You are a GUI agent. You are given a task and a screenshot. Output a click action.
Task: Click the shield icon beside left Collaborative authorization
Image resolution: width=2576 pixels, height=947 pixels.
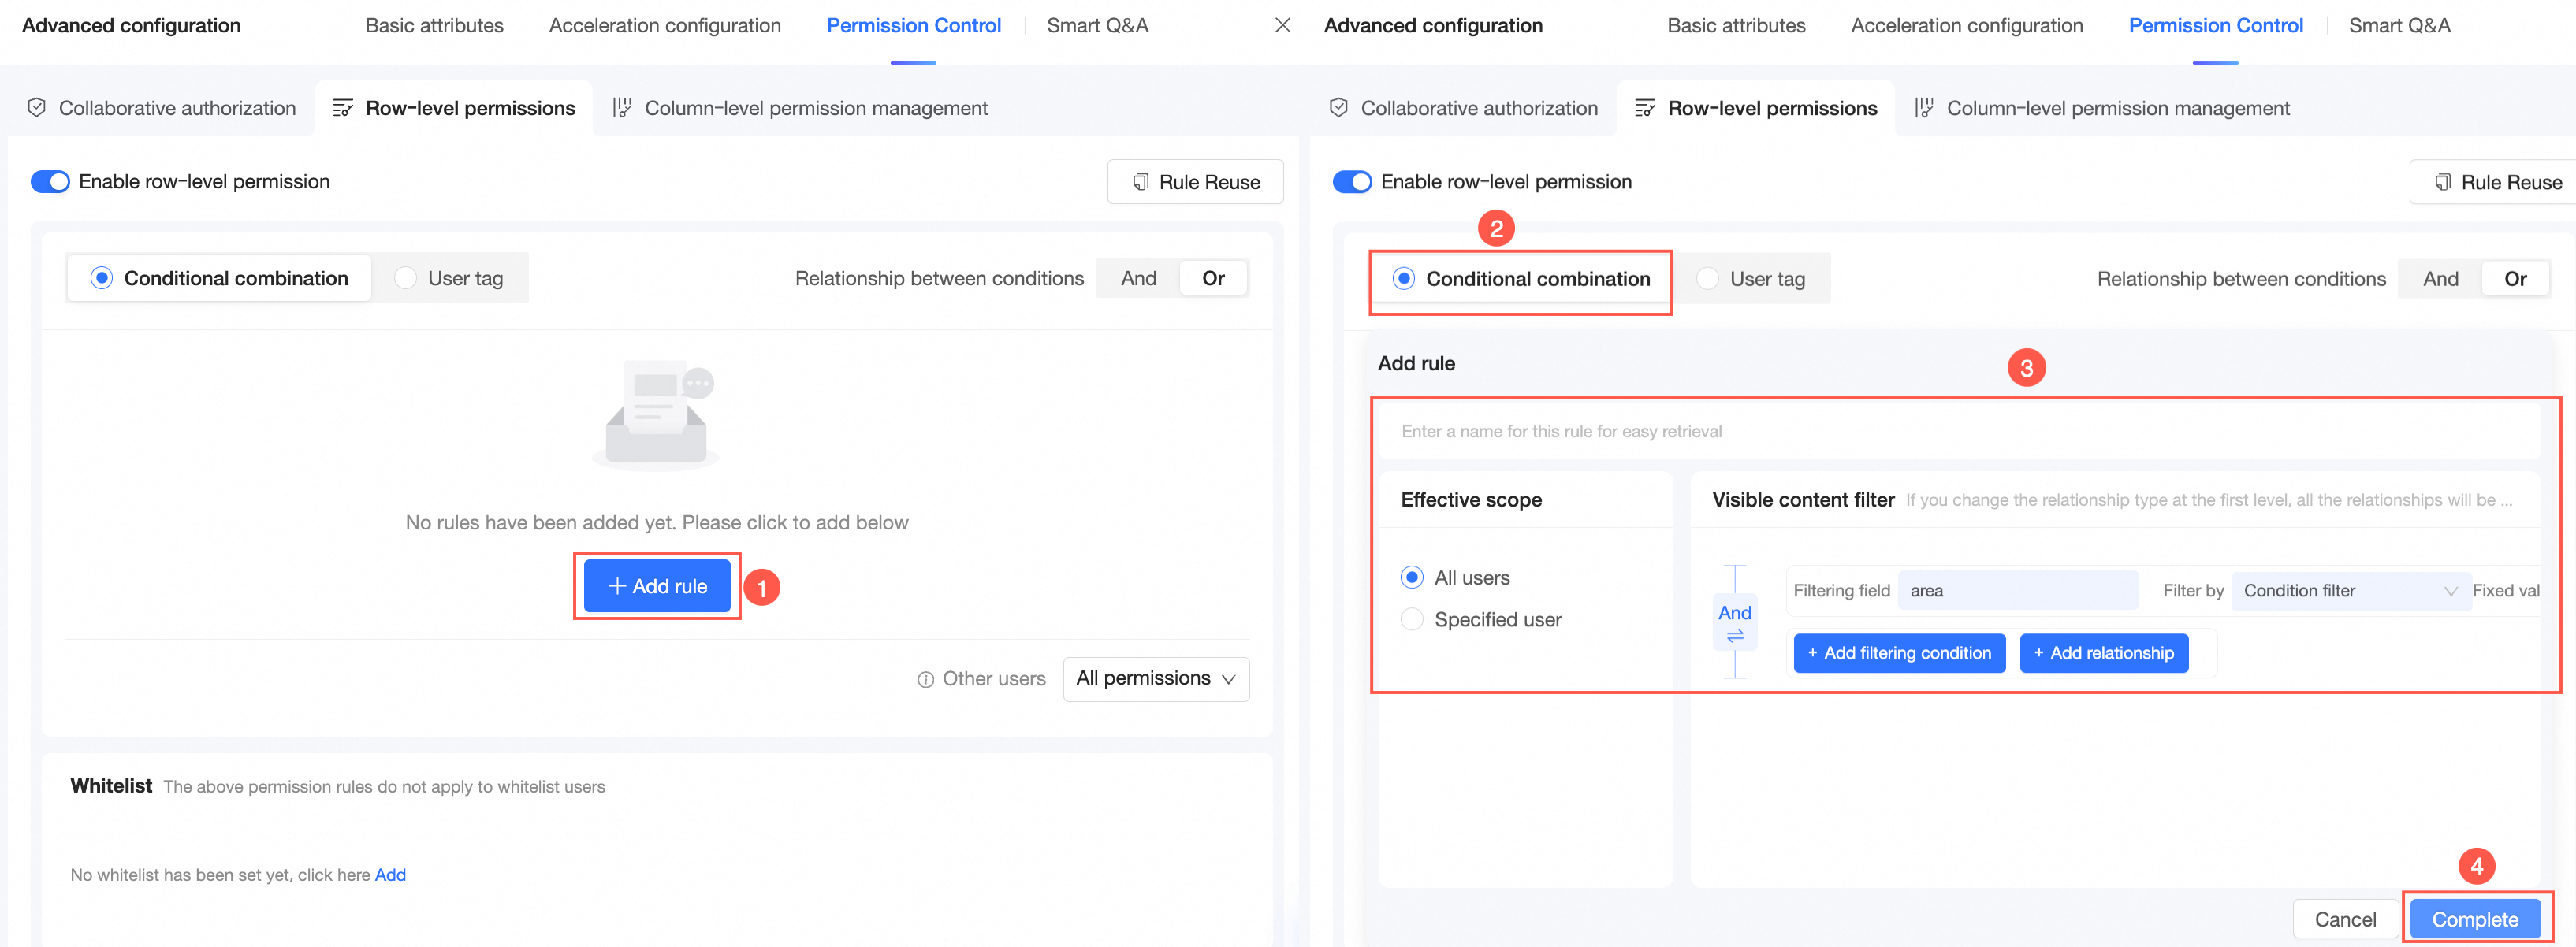coord(37,108)
